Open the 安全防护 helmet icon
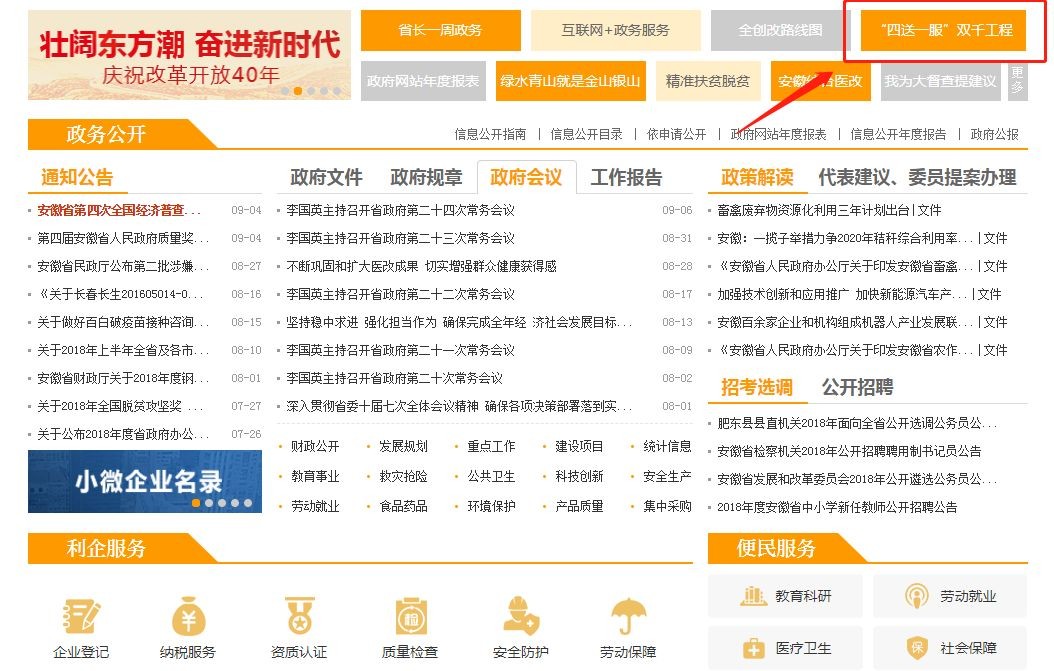 coord(520,617)
